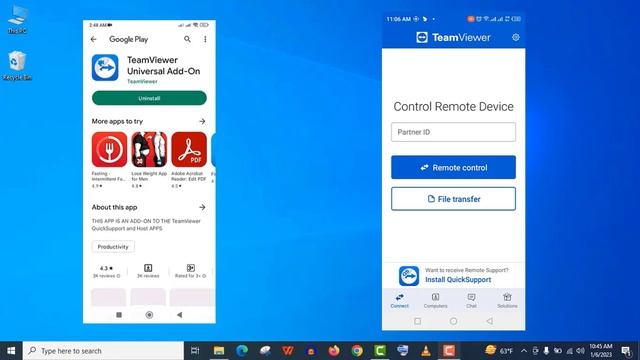The height and width of the screenshot is (360, 640).
Task: Open VLC media player from taskbar
Action: [426, 351]
